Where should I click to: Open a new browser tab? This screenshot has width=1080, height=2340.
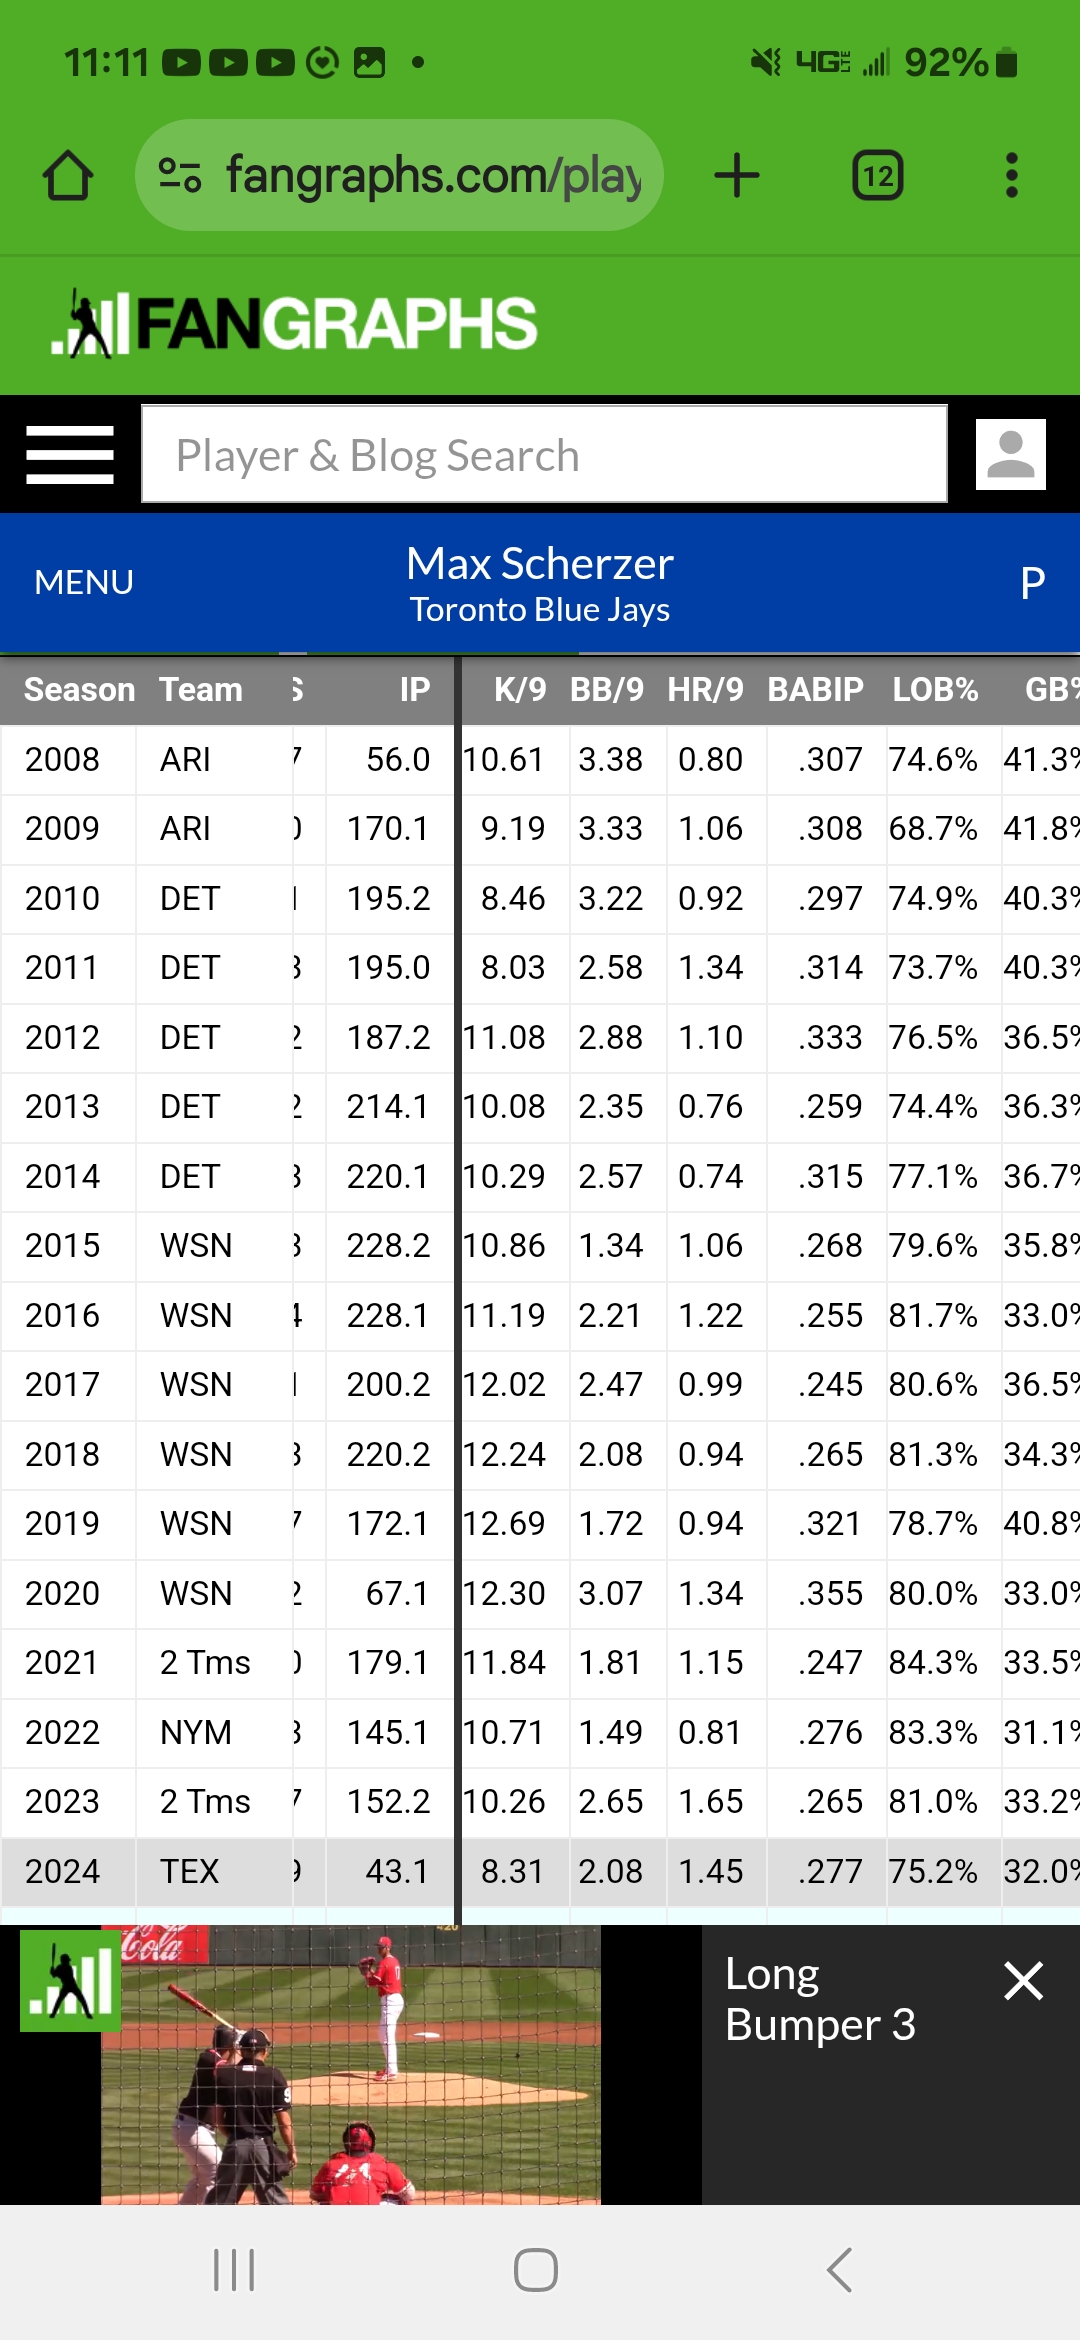click(737, 176)
